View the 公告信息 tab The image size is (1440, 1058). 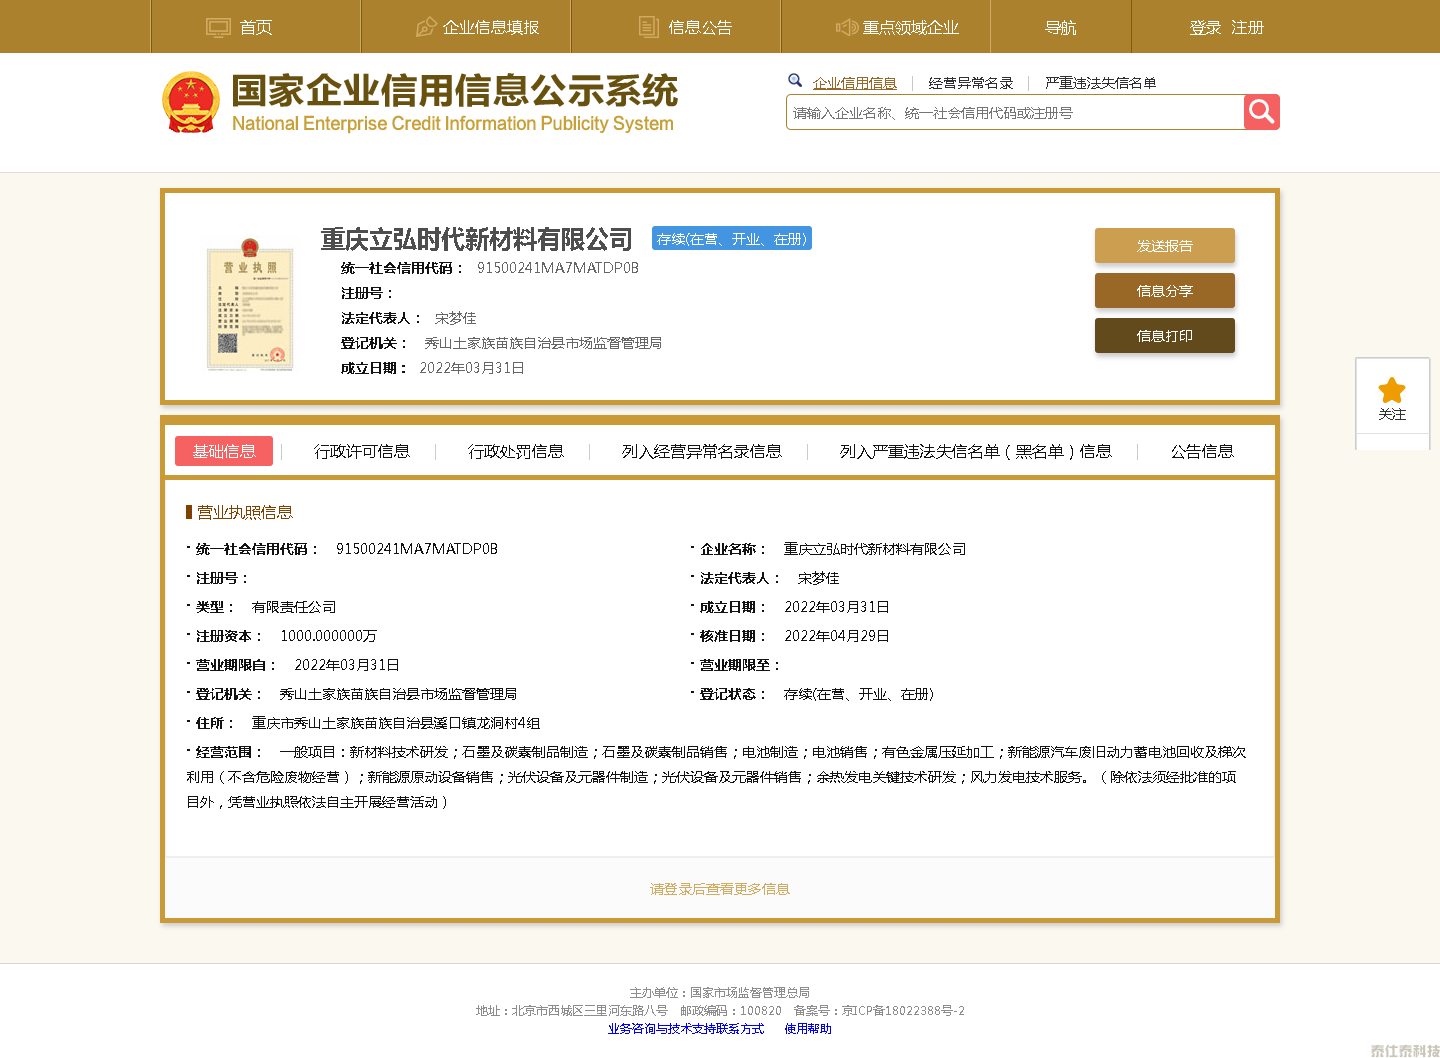click(1203, 451)
